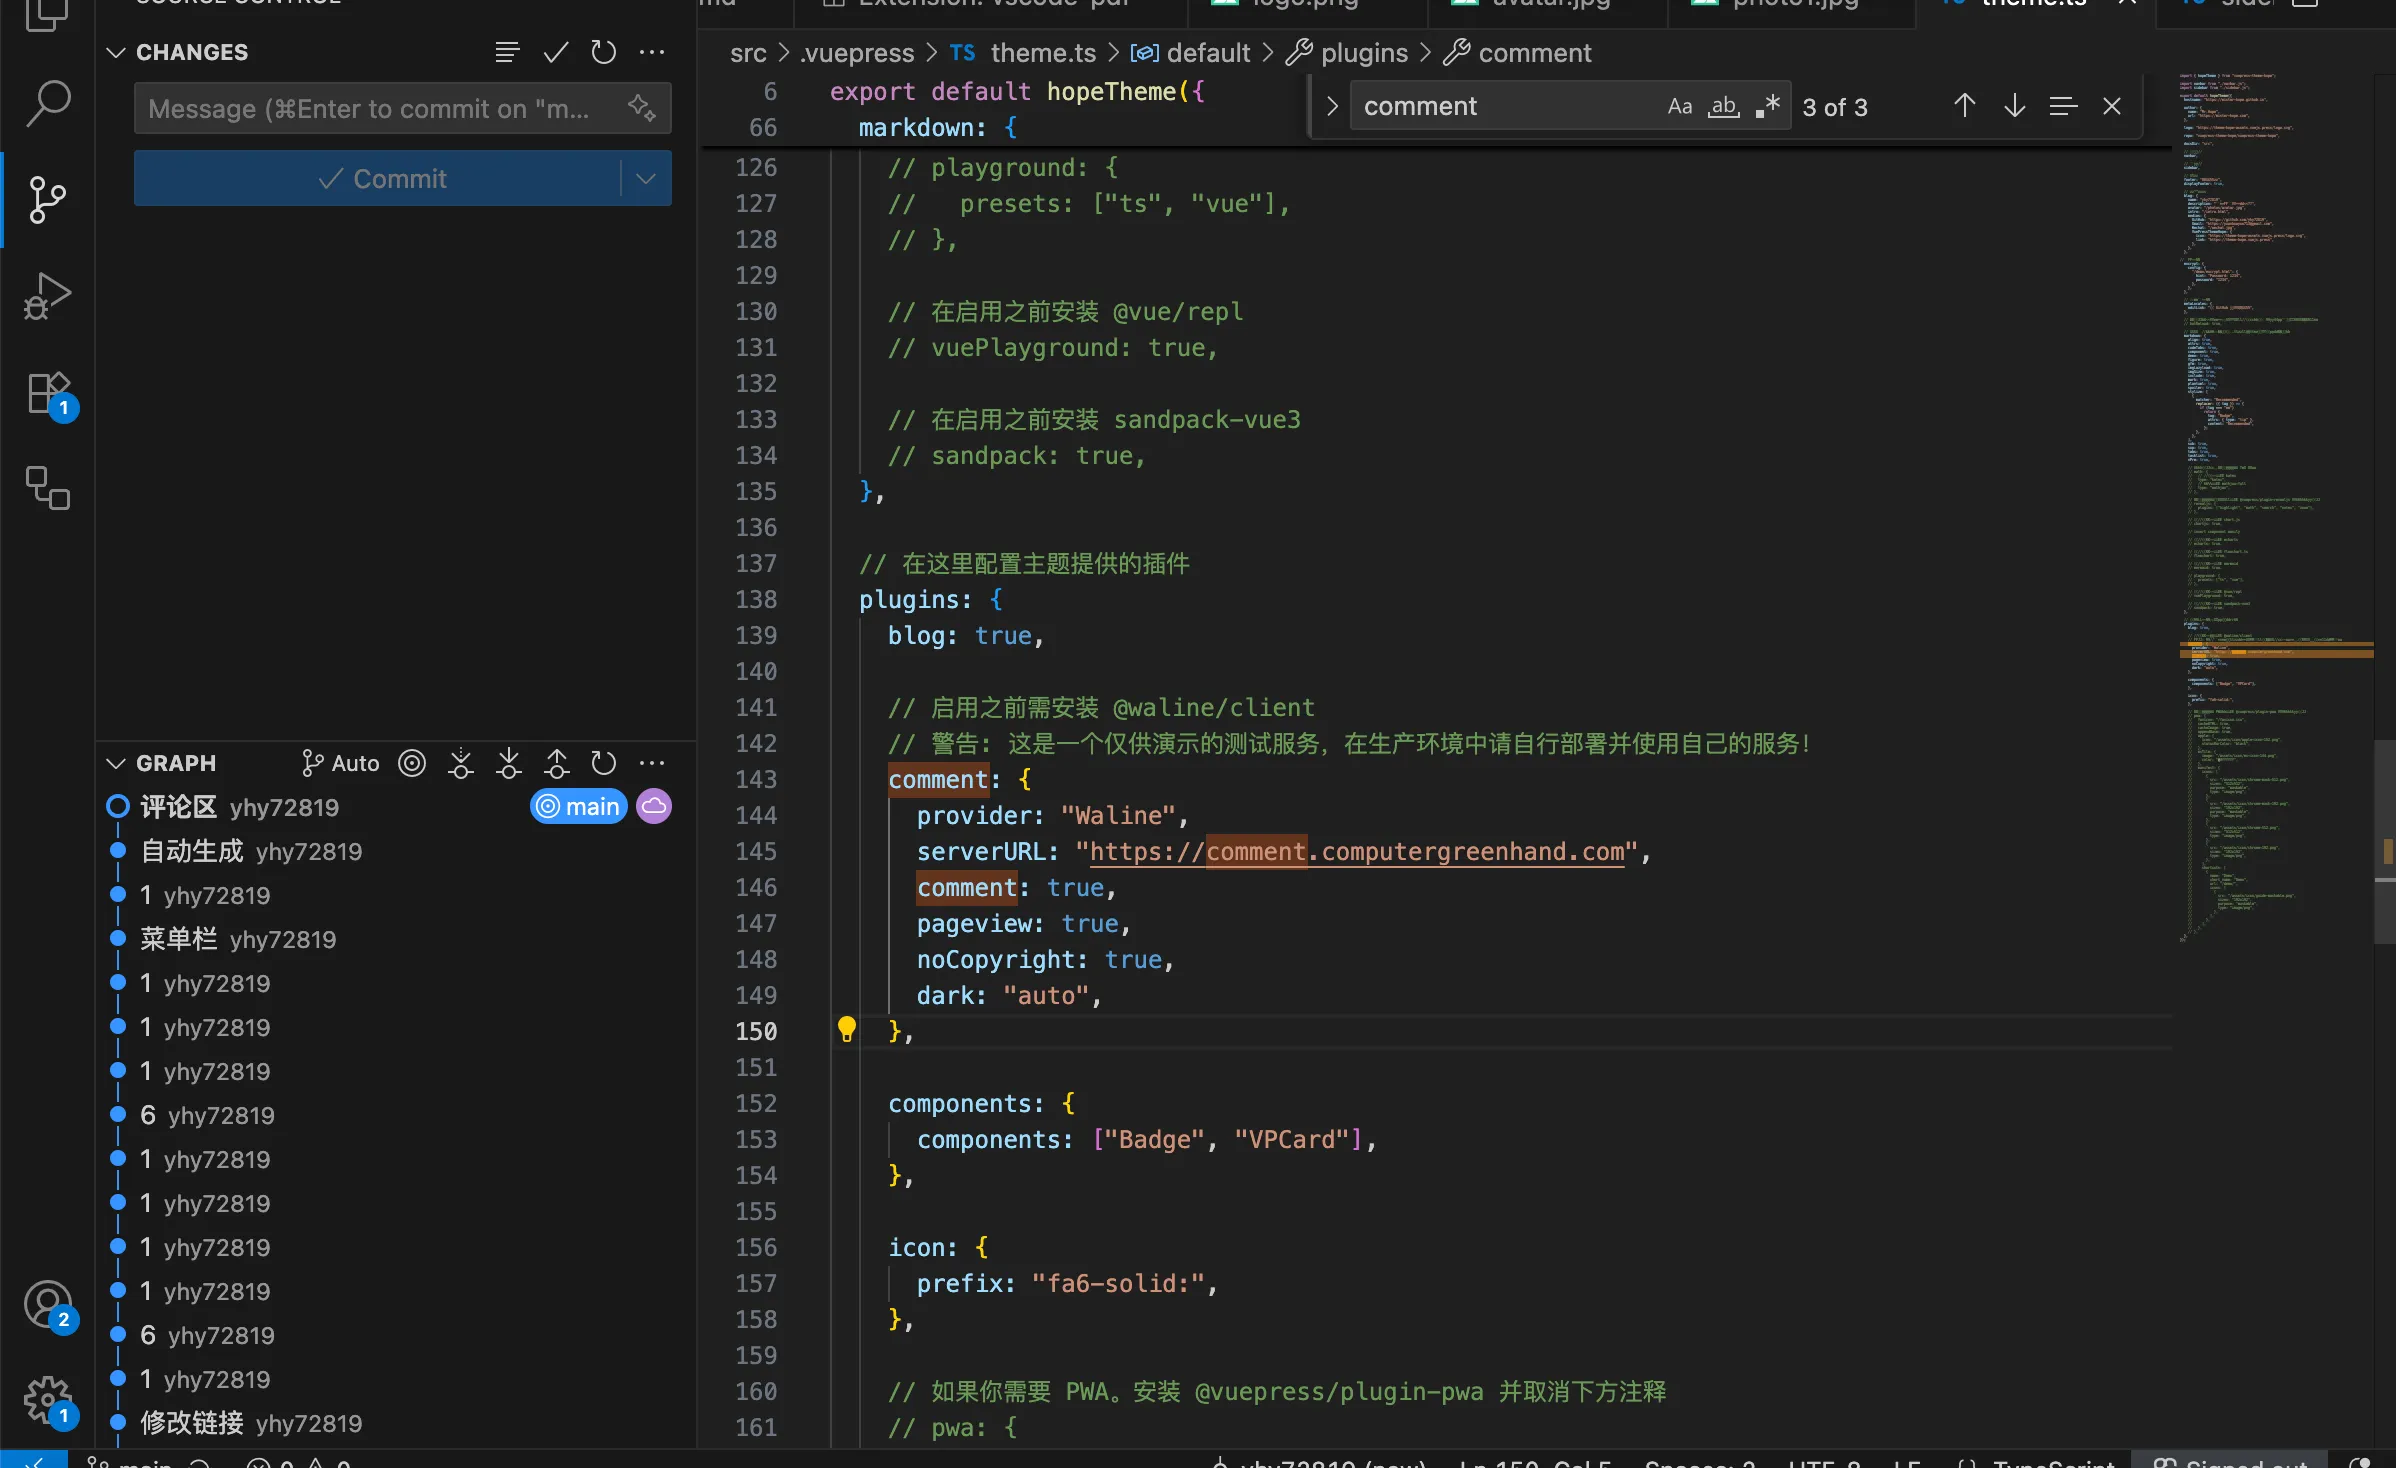The width and height of the screenshot is (2396, 1468).
Task: Open the Source Control view icon
Action: coord(47,199)
